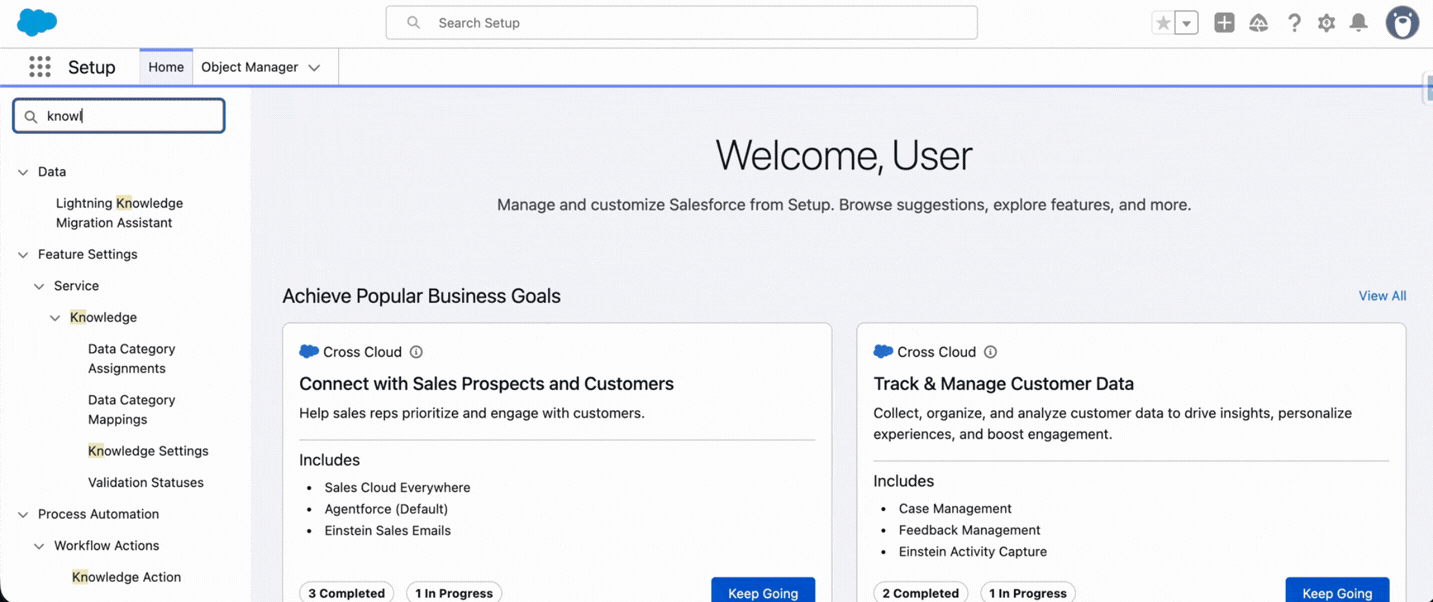The width and height of the screenshot is (1433, 602).
Task: Click the magnifier icon in Search Setup
Action: [x=413, y=23]
